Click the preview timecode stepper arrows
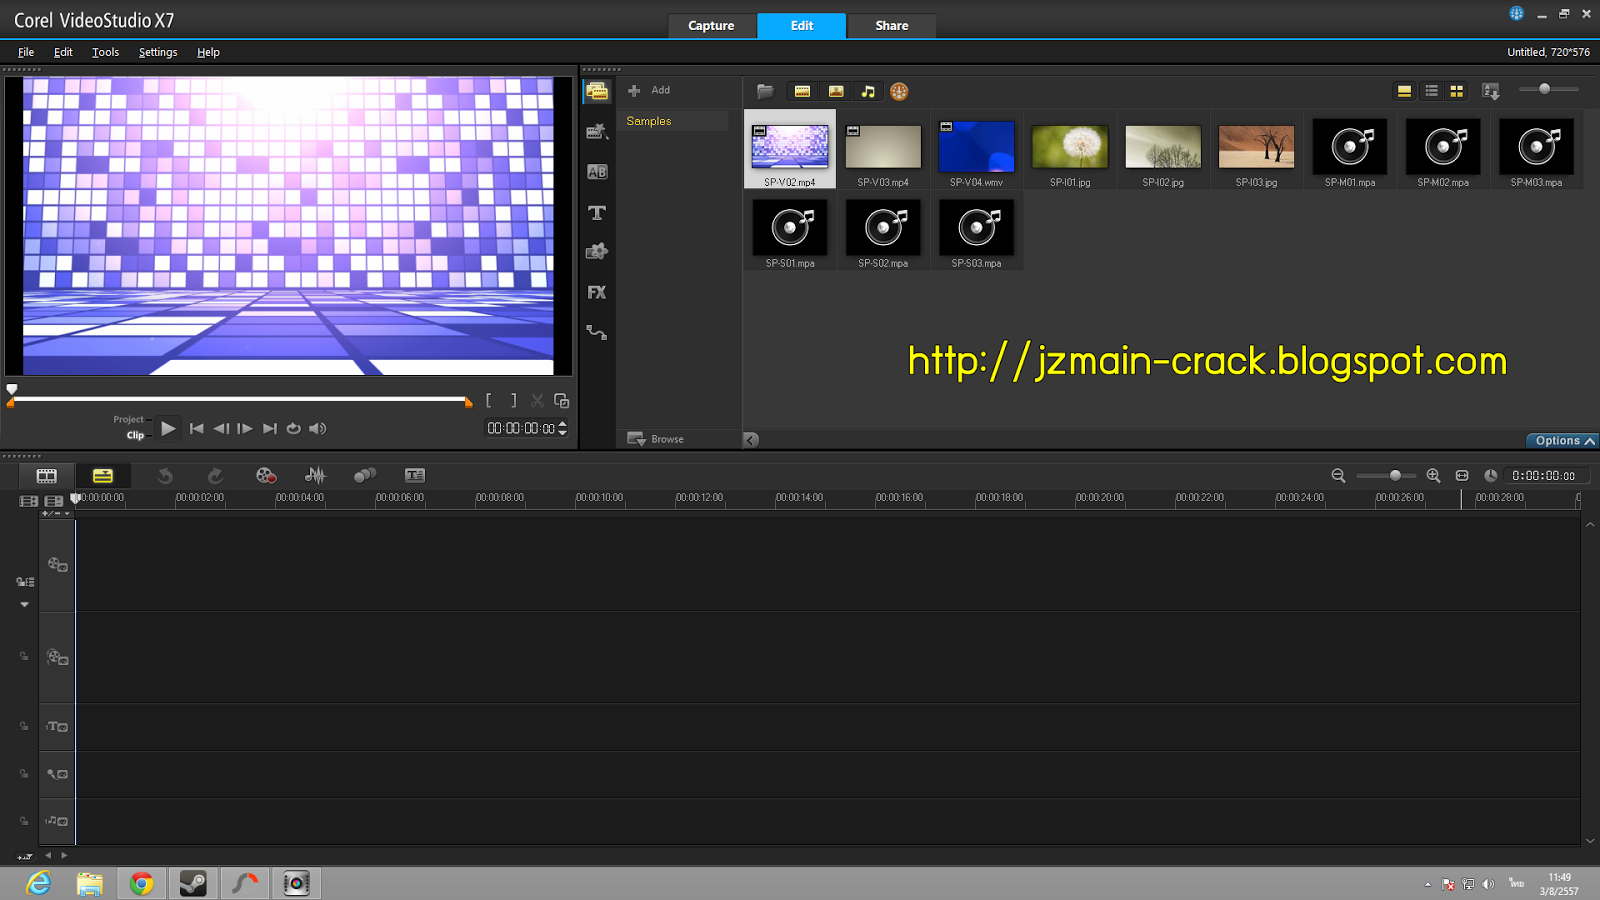This screenshot has width=1600, height=900. click(x=563, y=428)
